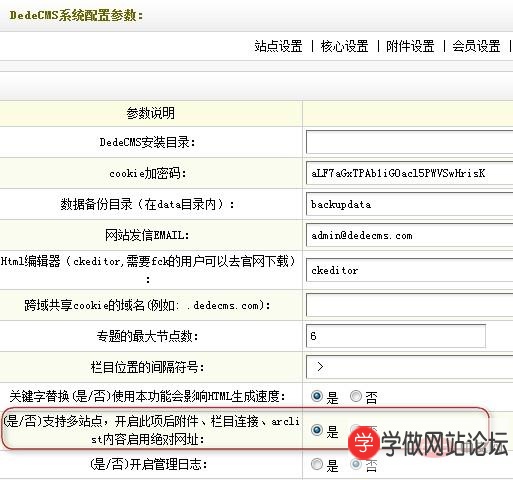This screenshot has width=513, height=480.
Task: Click the ckeditor Html编辑器 field
Action: tap(409, 270)
